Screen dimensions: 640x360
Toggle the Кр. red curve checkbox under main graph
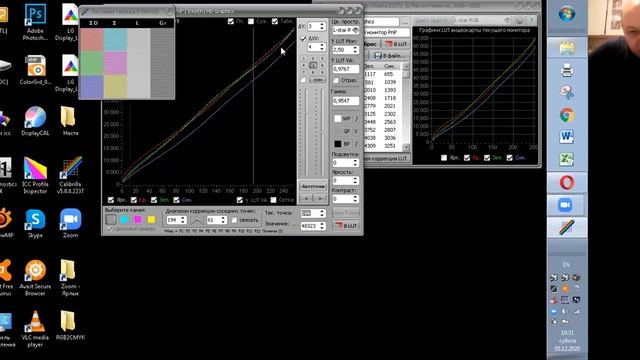pyautogui.click(x=134, y=200)
